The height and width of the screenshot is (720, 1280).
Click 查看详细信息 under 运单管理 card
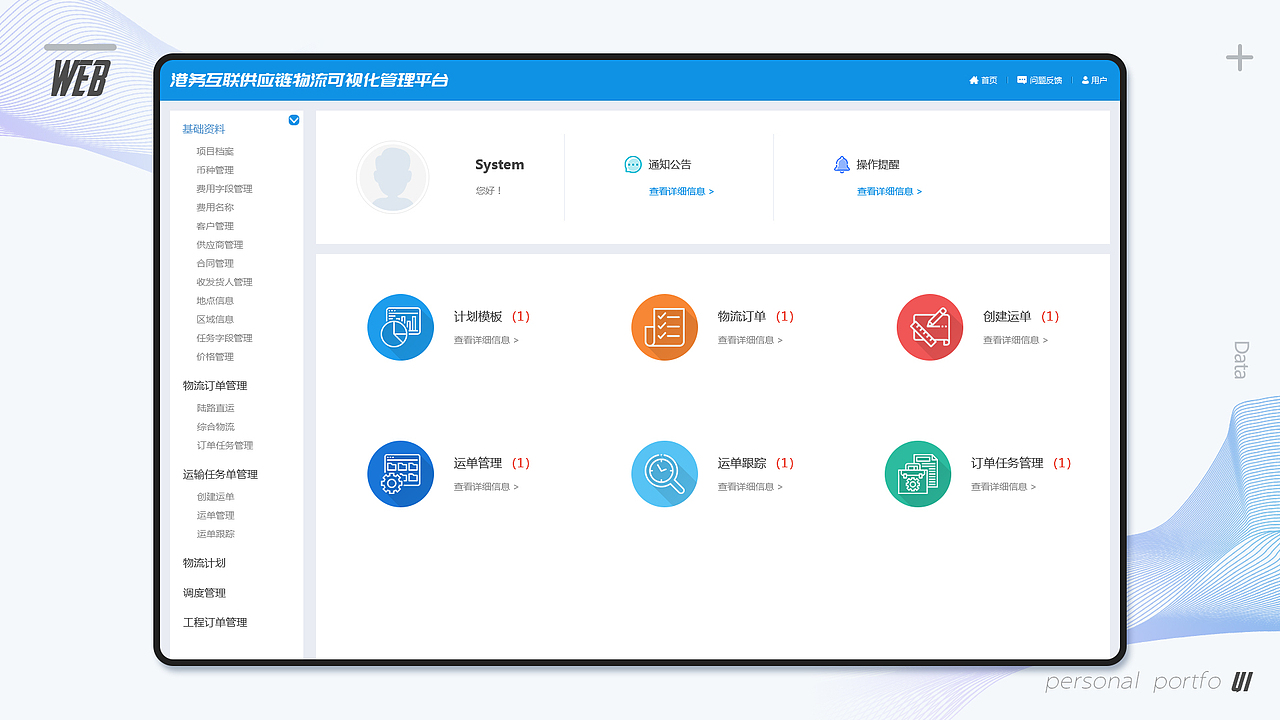(x=486, y=487)
